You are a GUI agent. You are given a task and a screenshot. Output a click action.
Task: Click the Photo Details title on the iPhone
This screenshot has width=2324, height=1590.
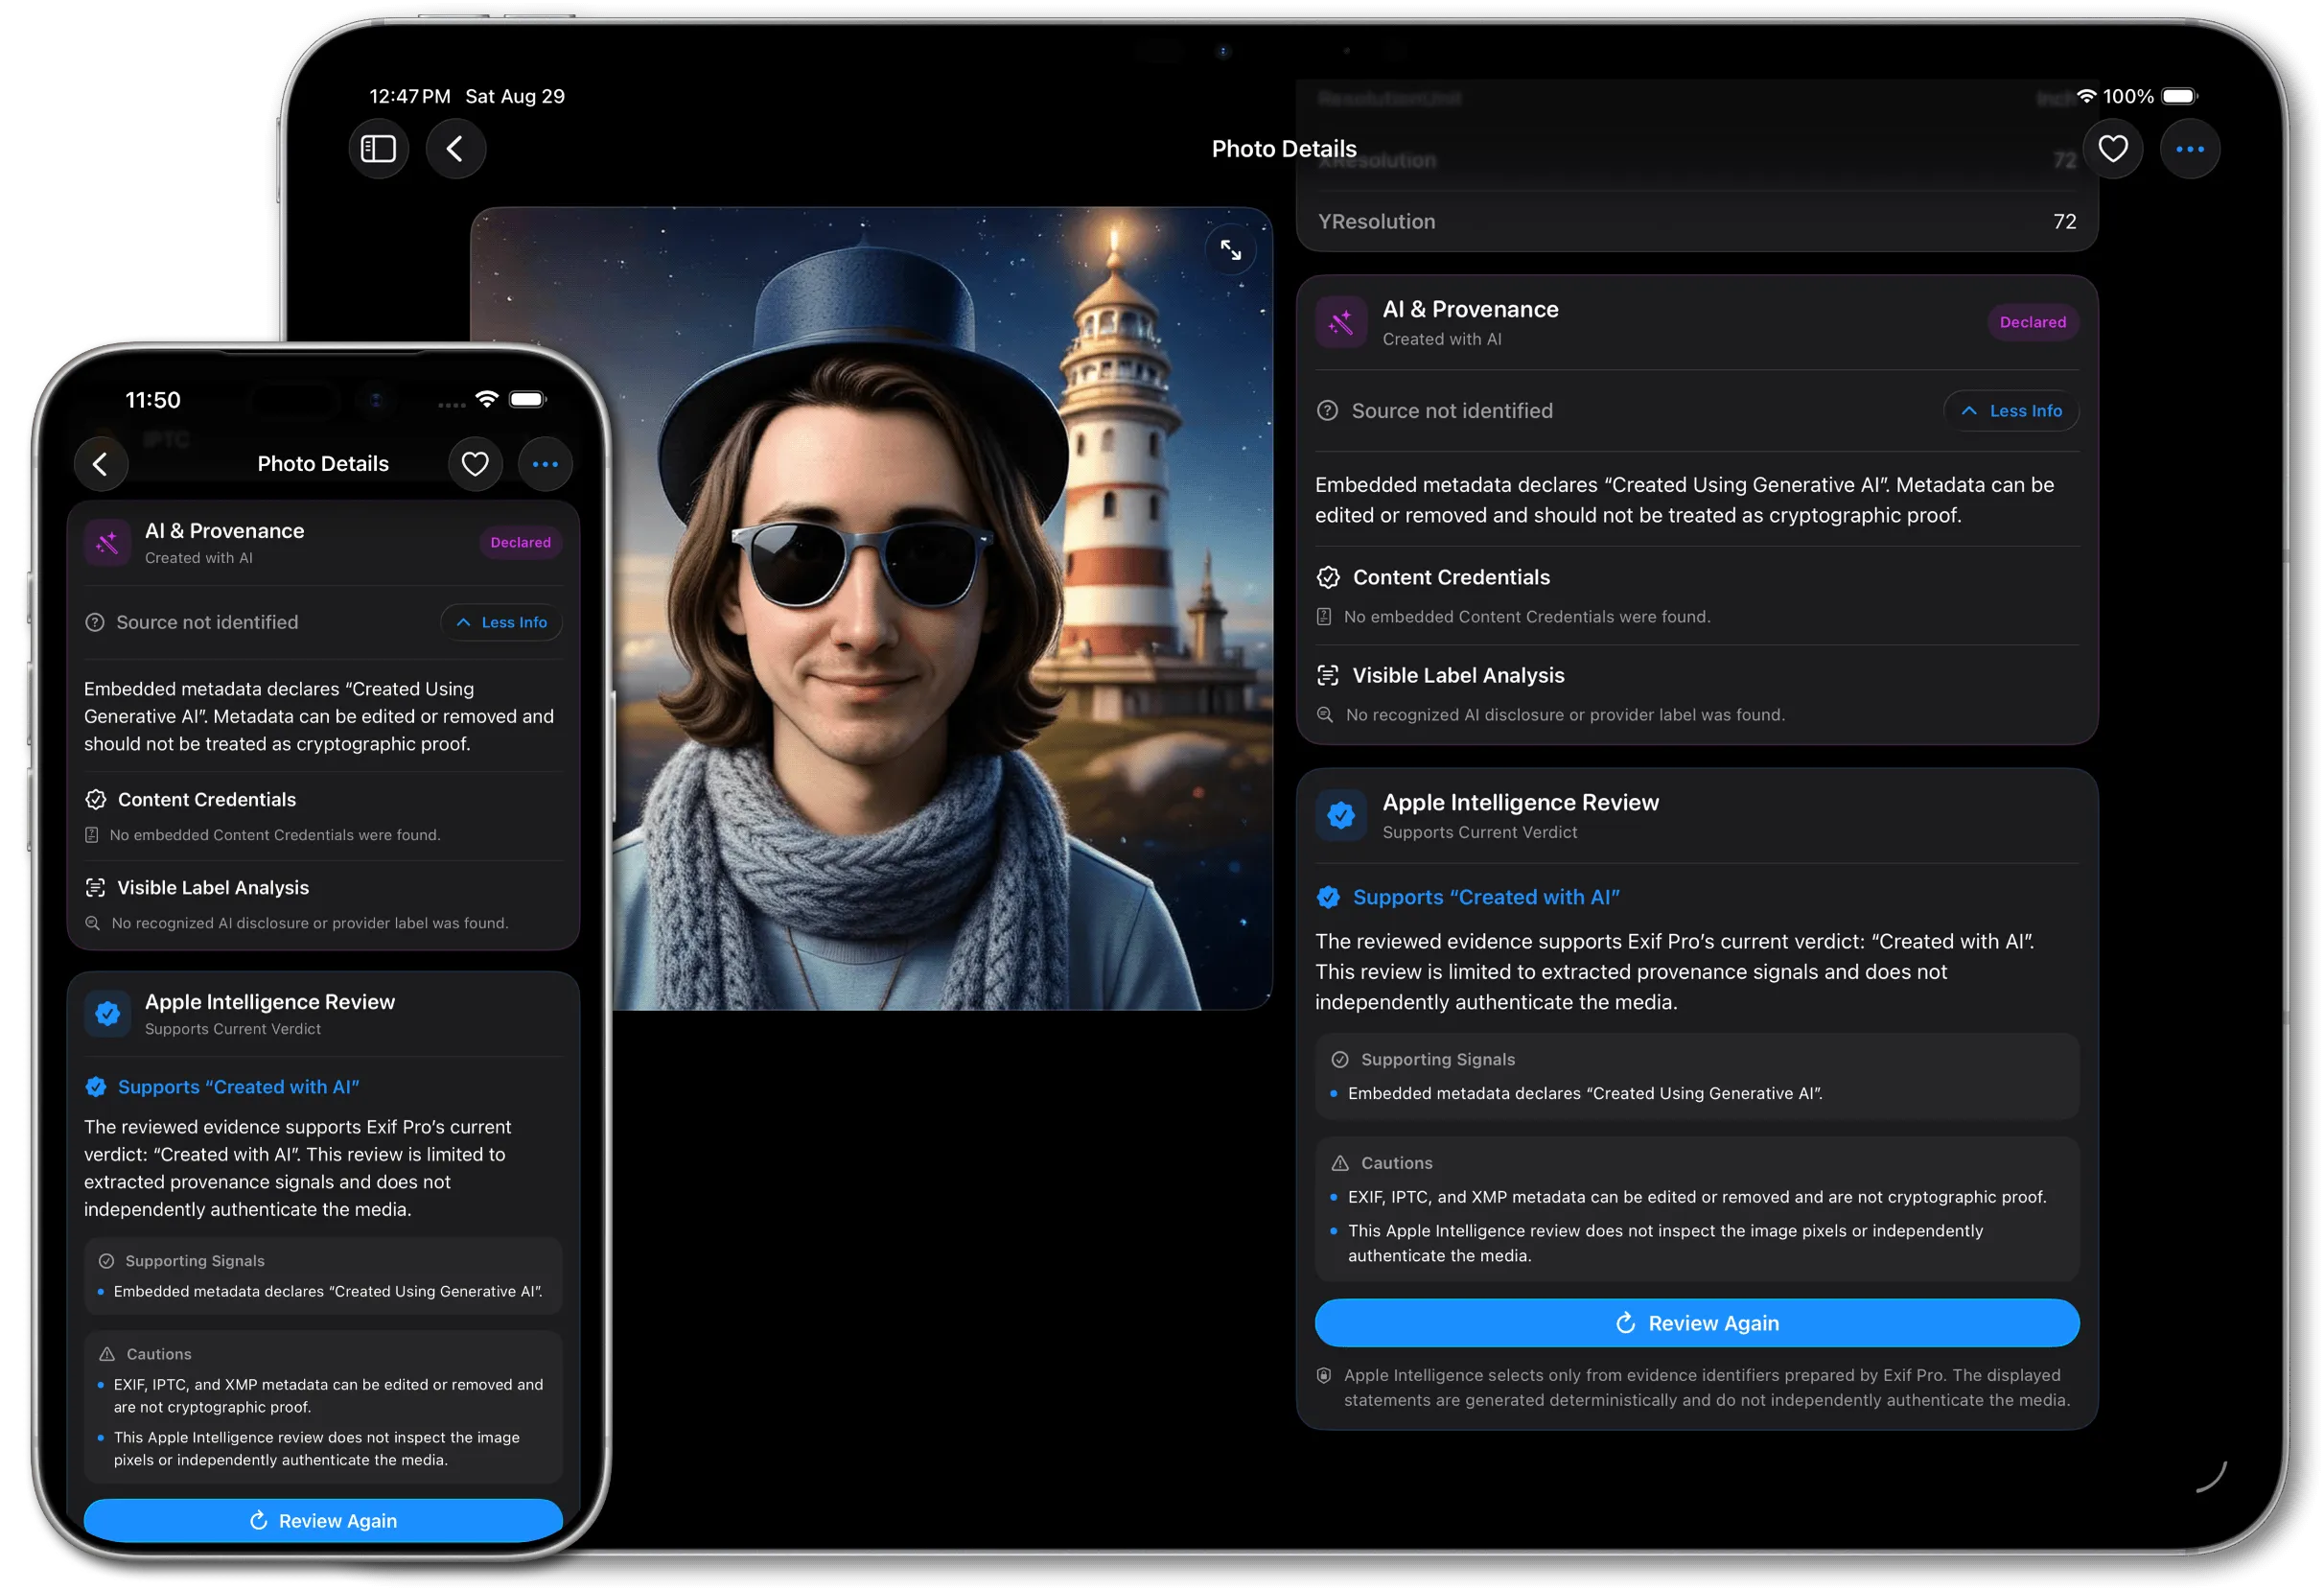point(323,464)
